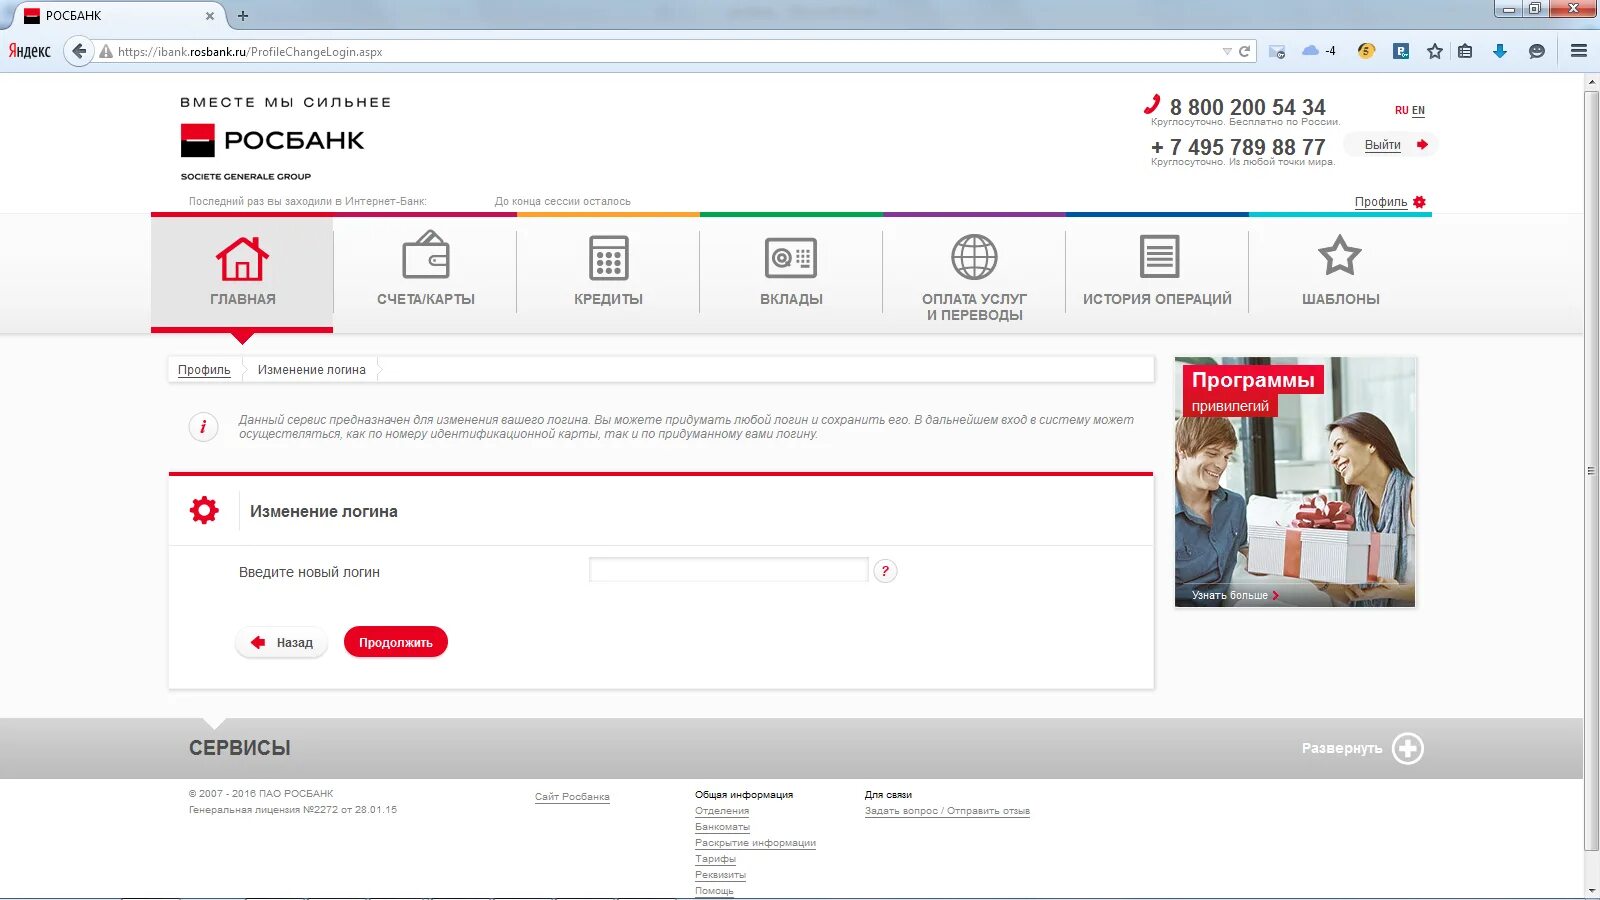
Task: Click the scrollbar down arrow
Action: pos(1591,890)
